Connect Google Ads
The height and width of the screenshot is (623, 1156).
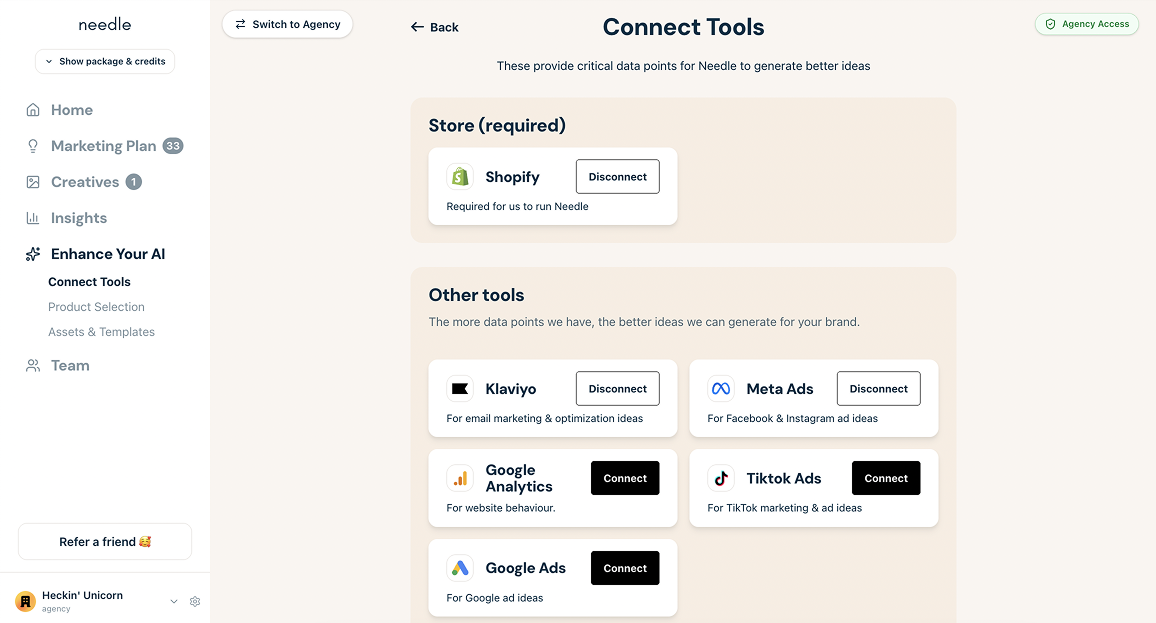[x=625, y=568]
